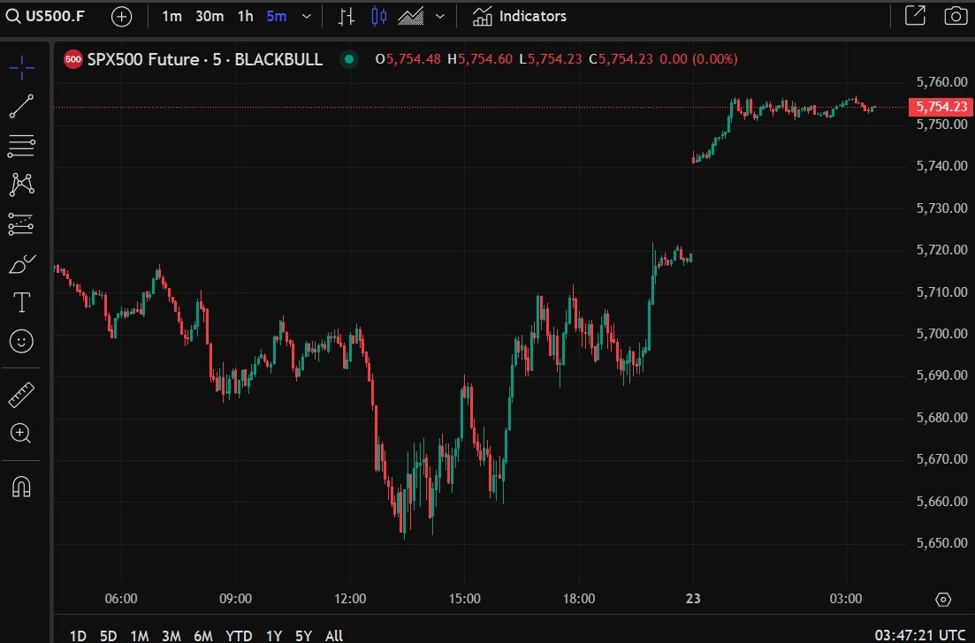Select the candlestick chart style
975x643 pixels.
click(378, 16)
